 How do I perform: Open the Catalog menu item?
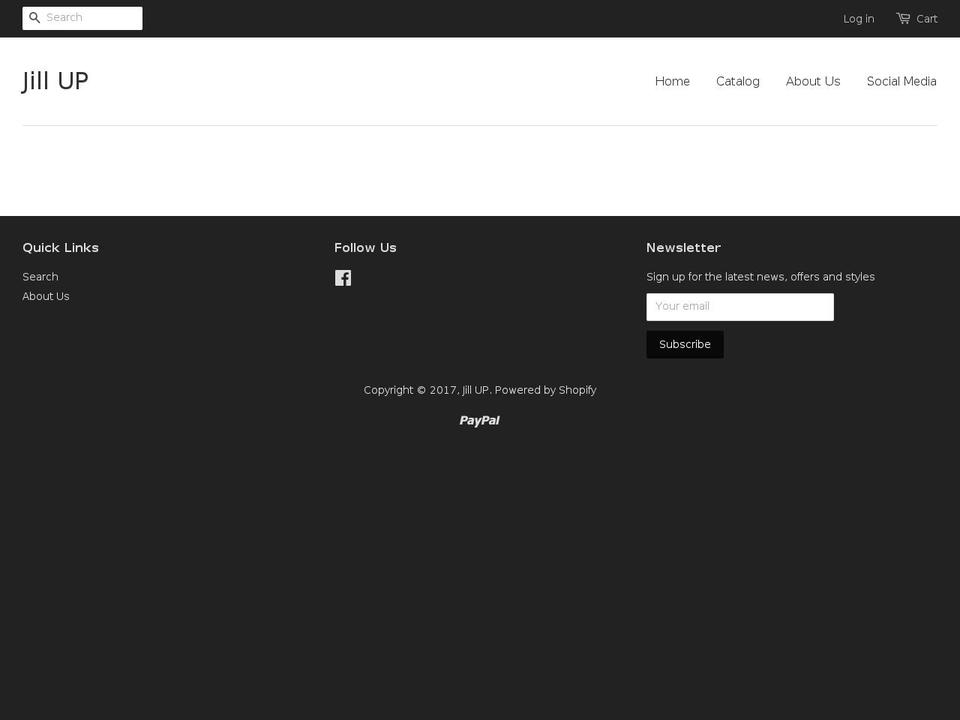pyautogui.click(x=738, y=81)
